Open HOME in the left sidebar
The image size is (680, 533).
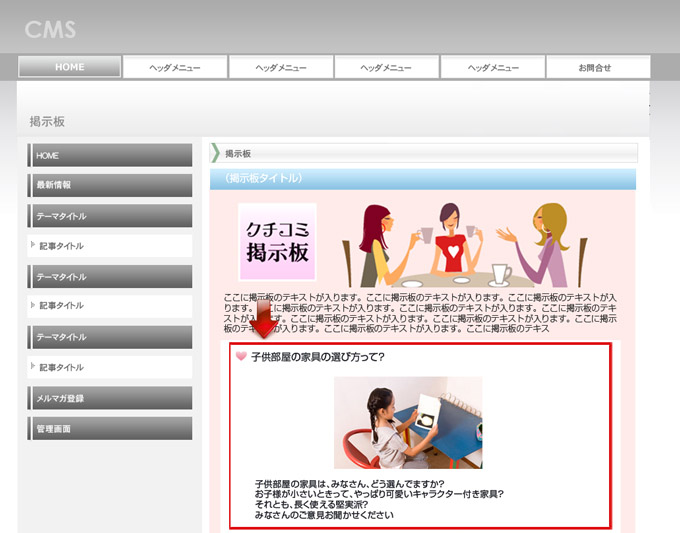click(x=110, y=156)
